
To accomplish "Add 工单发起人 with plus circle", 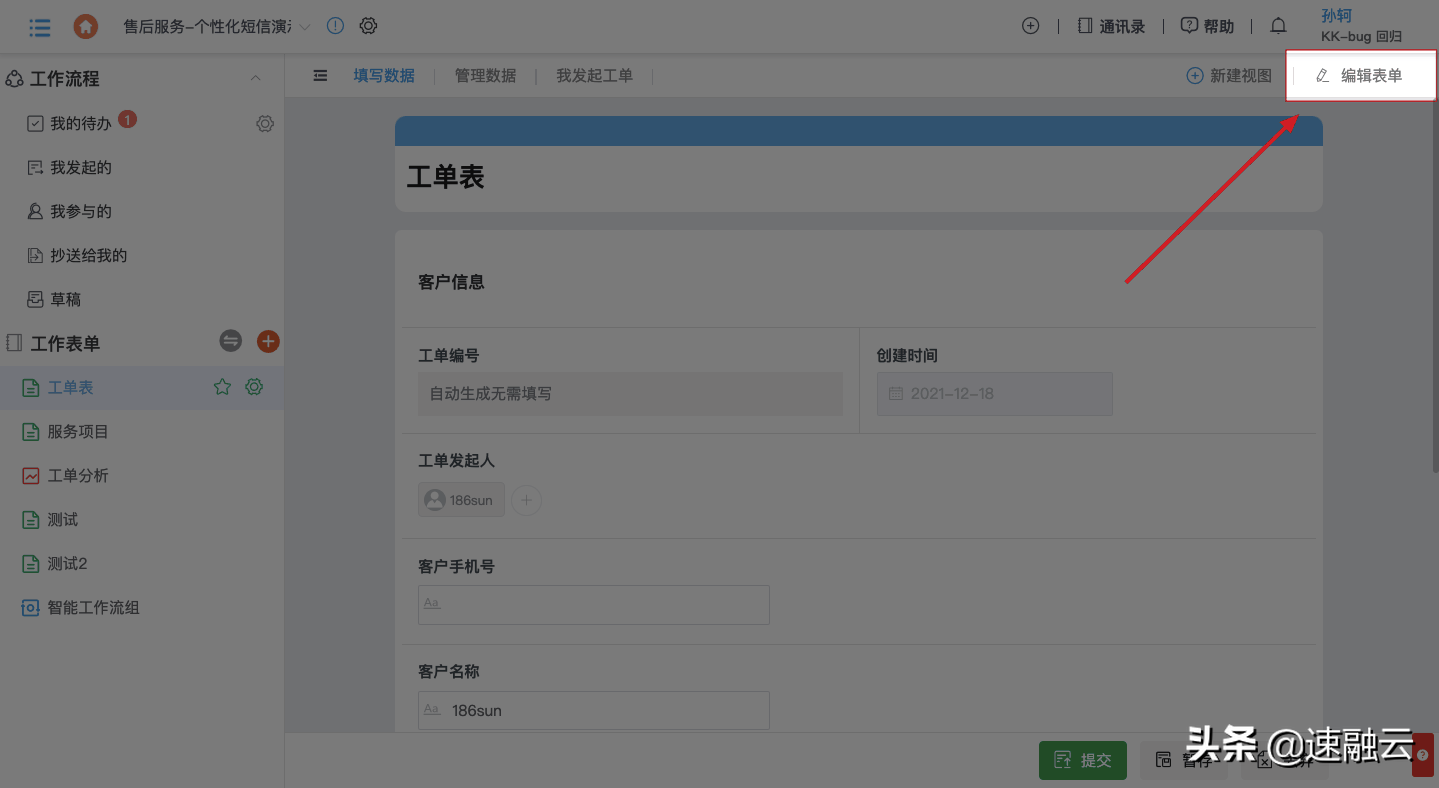I will tap(527, 500).
